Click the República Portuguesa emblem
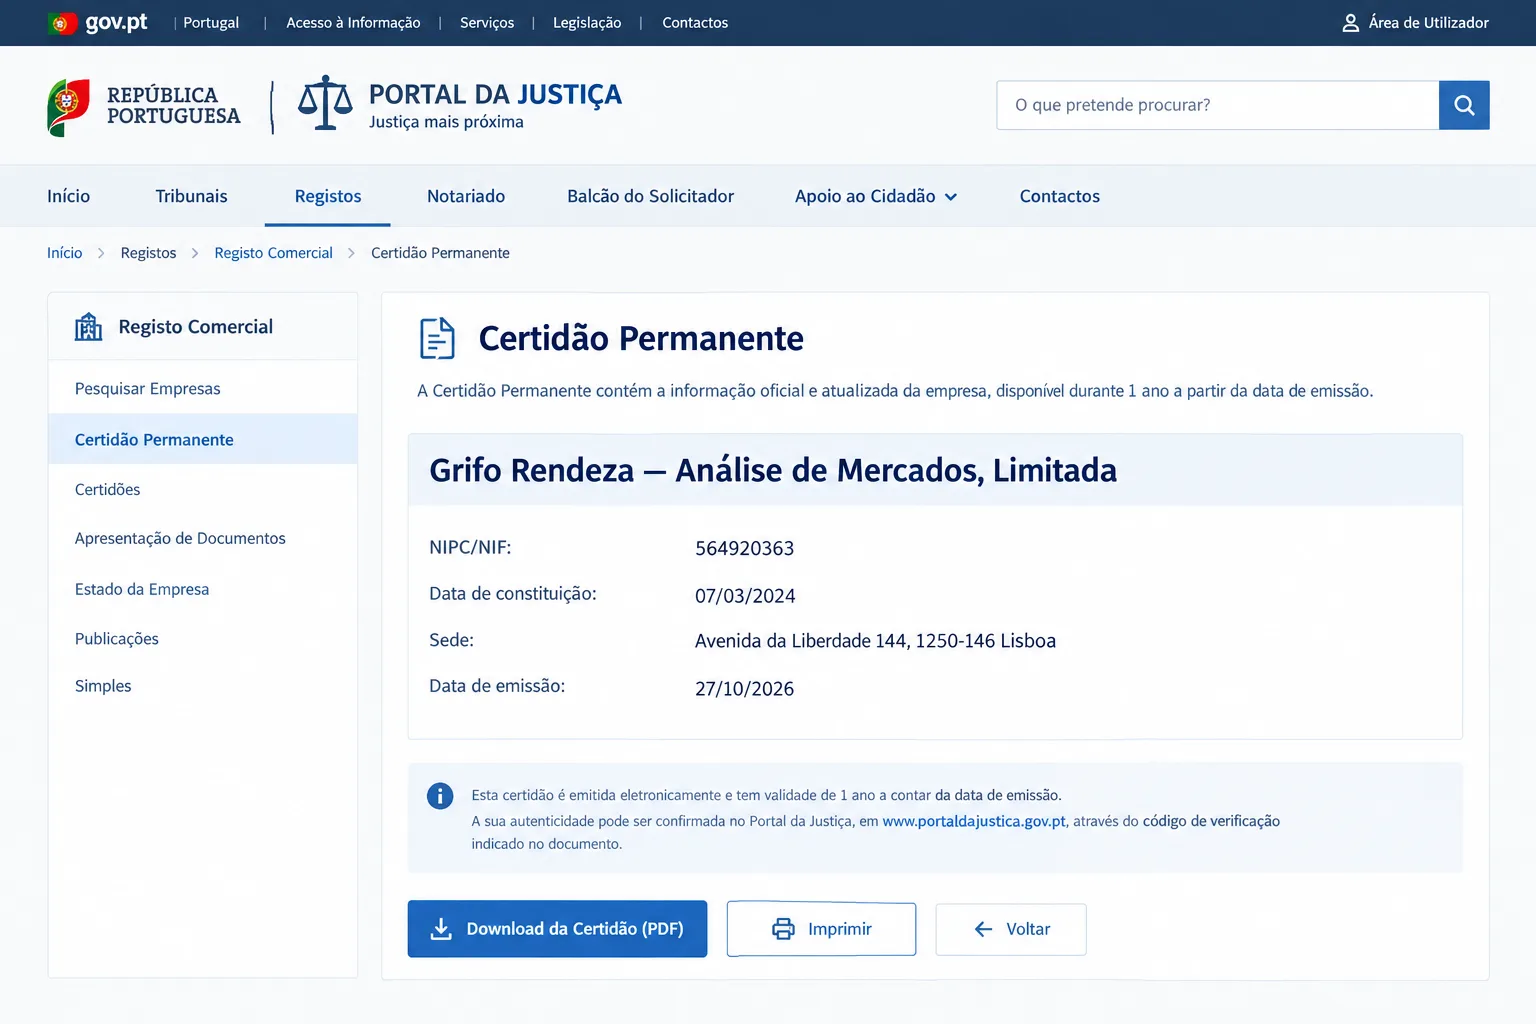 [68, 107]
